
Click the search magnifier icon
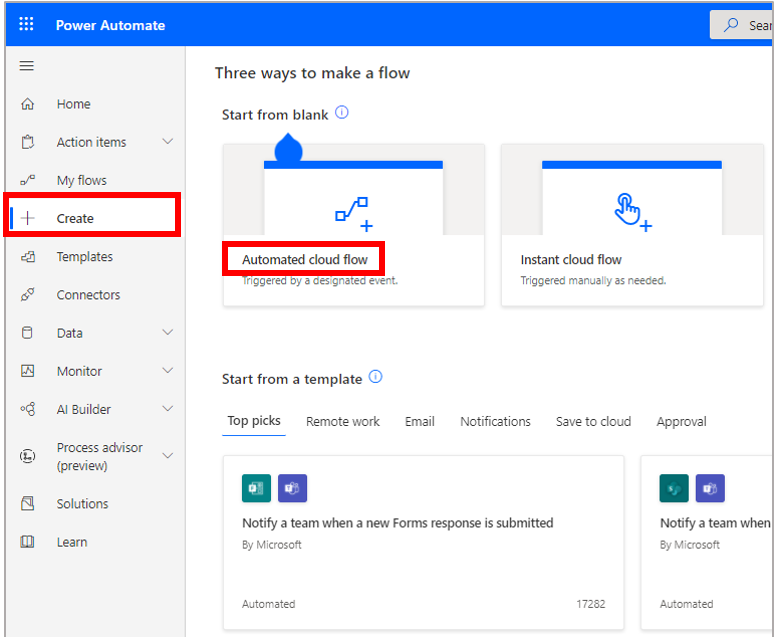pos(731,25)
